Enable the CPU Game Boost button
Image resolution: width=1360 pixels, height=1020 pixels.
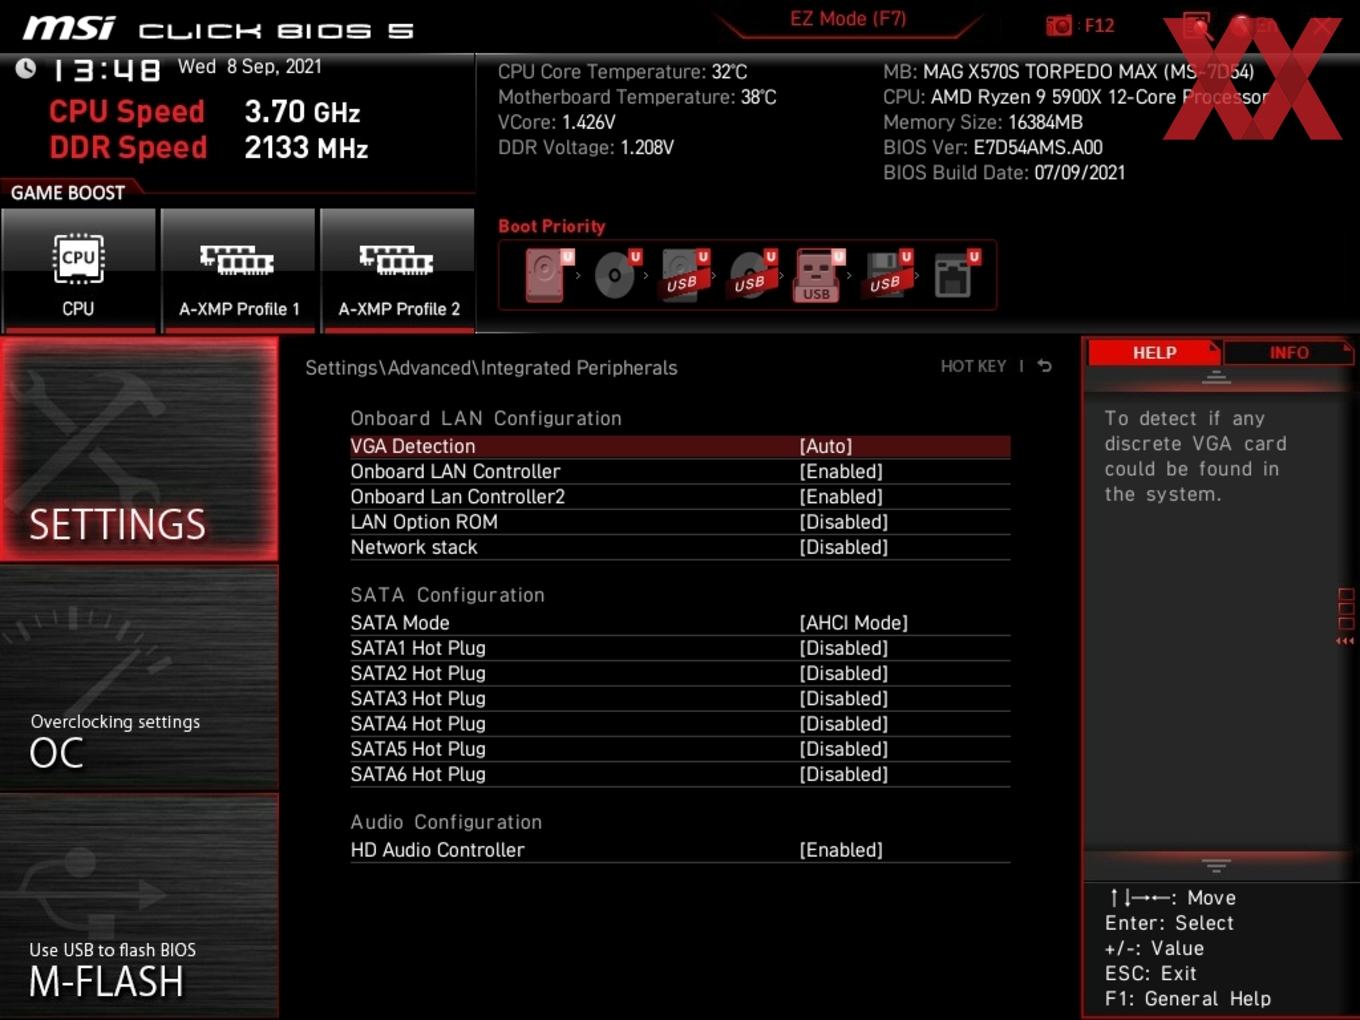[x=78, y=270]
